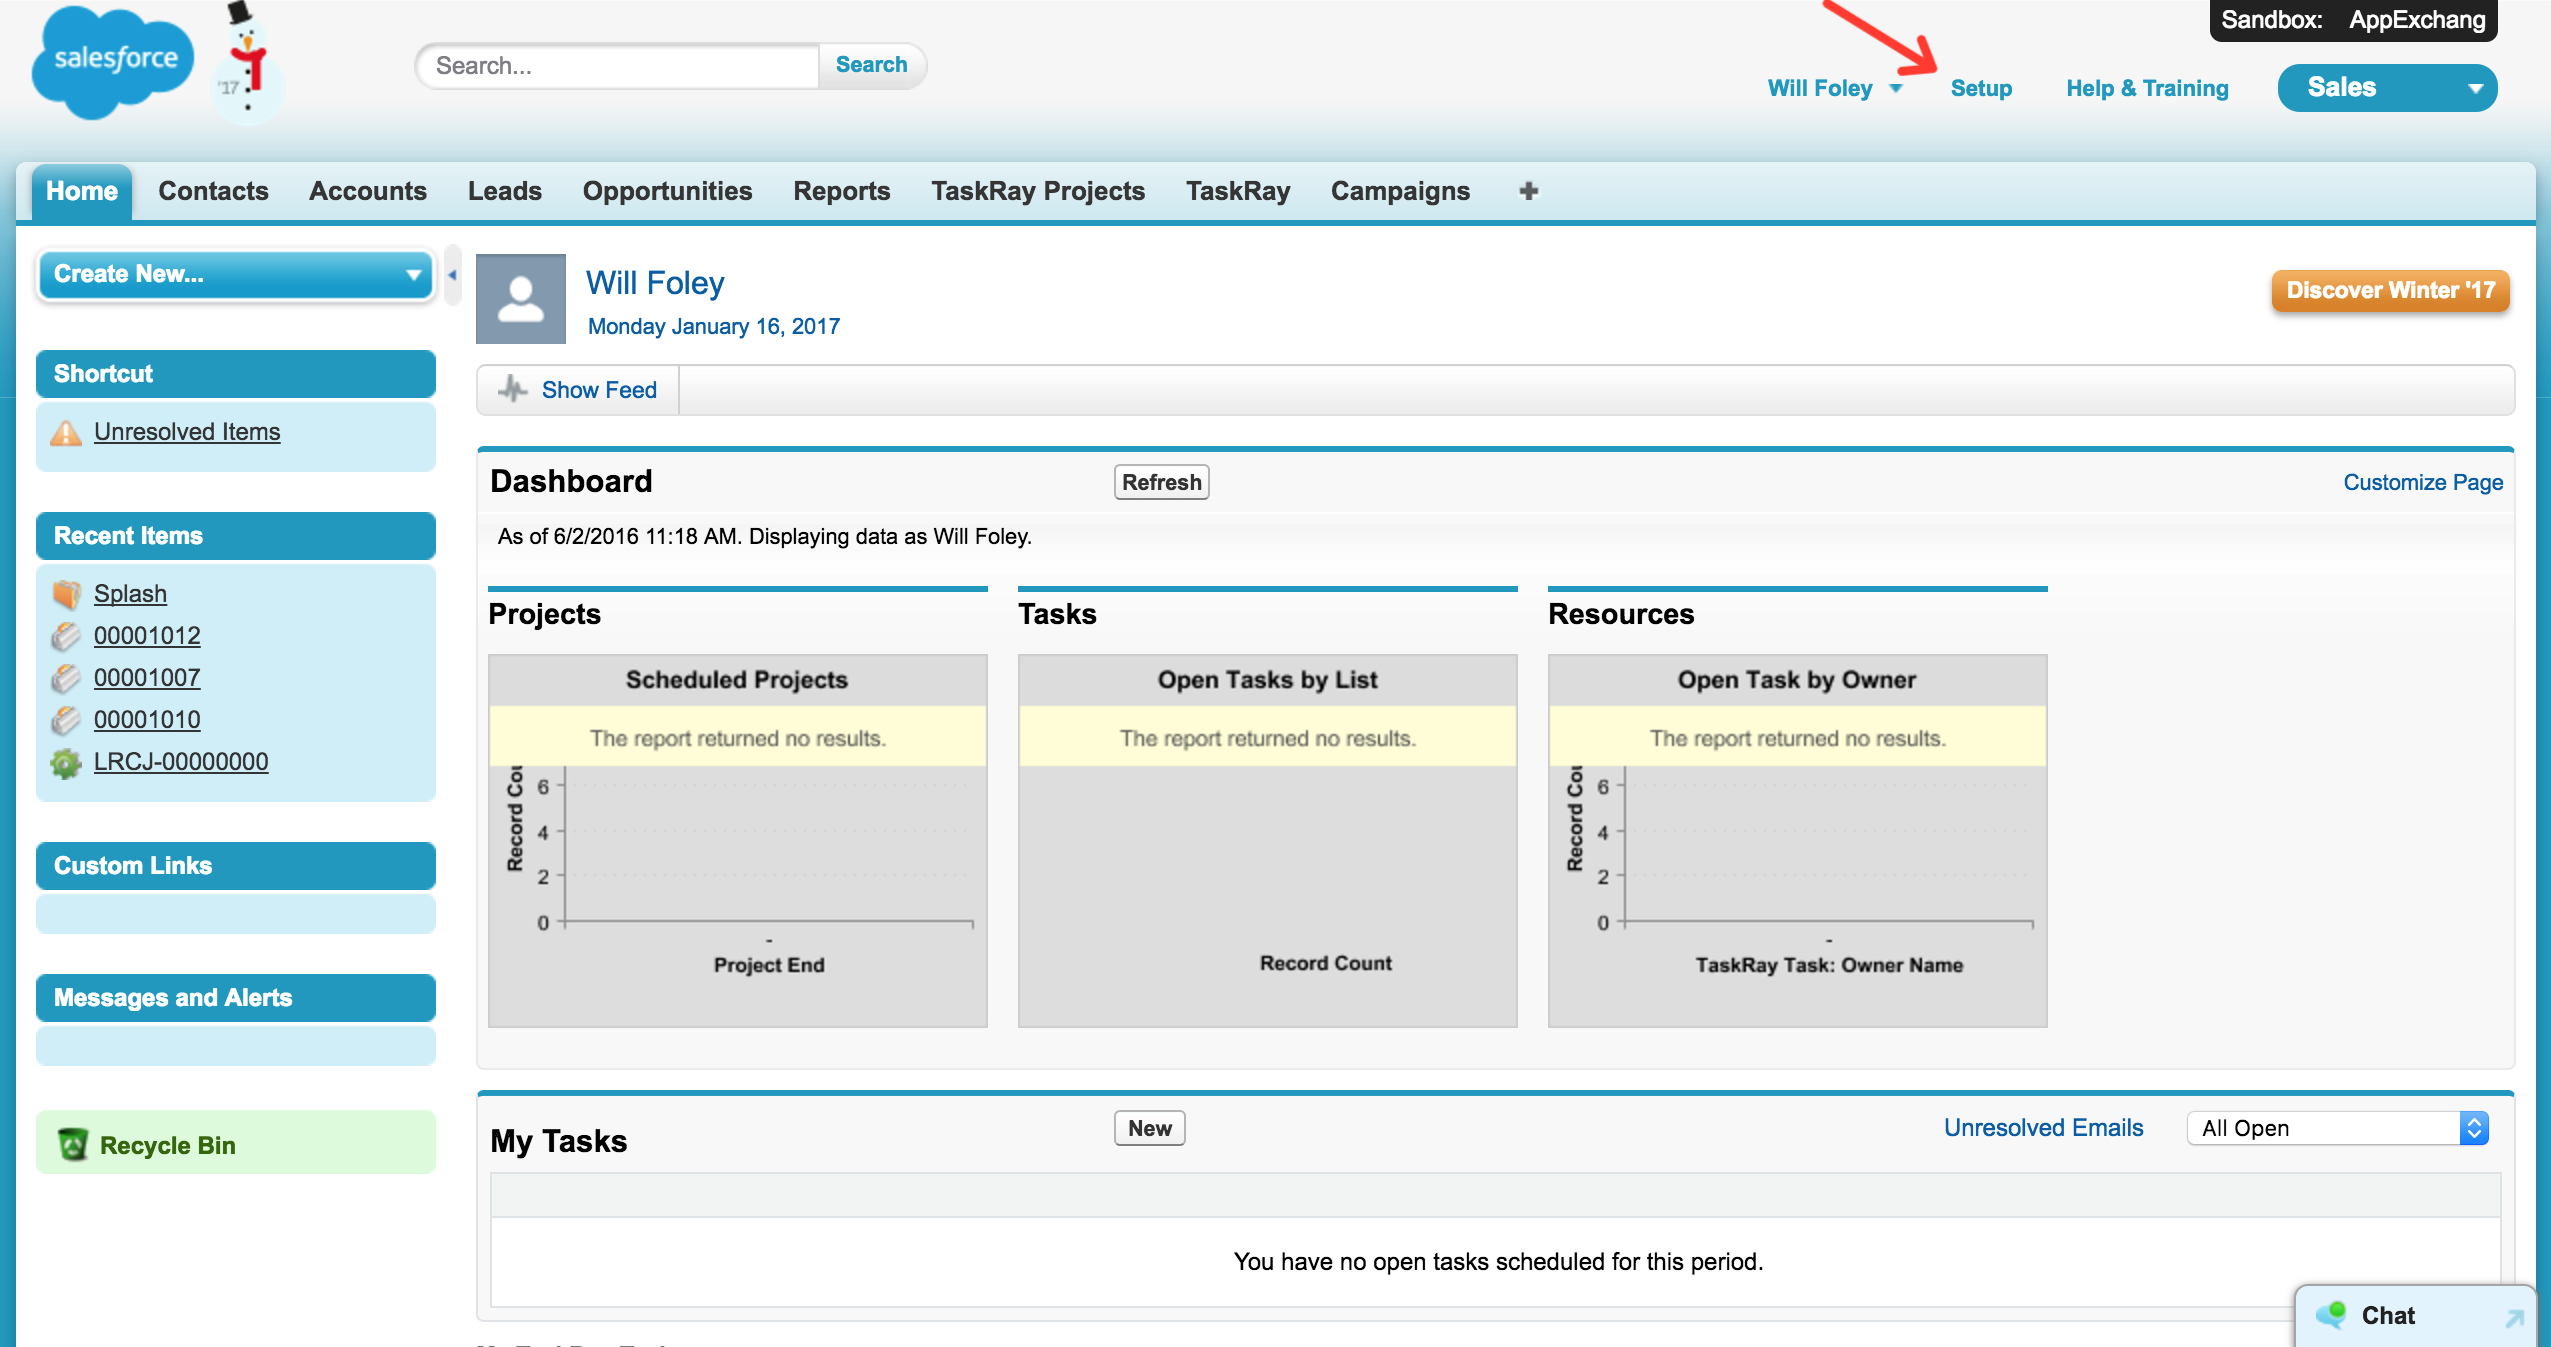The image size is (2551, 1347).
Task: Click the icon beside record 00001010
Action: [x=66, y=720]
